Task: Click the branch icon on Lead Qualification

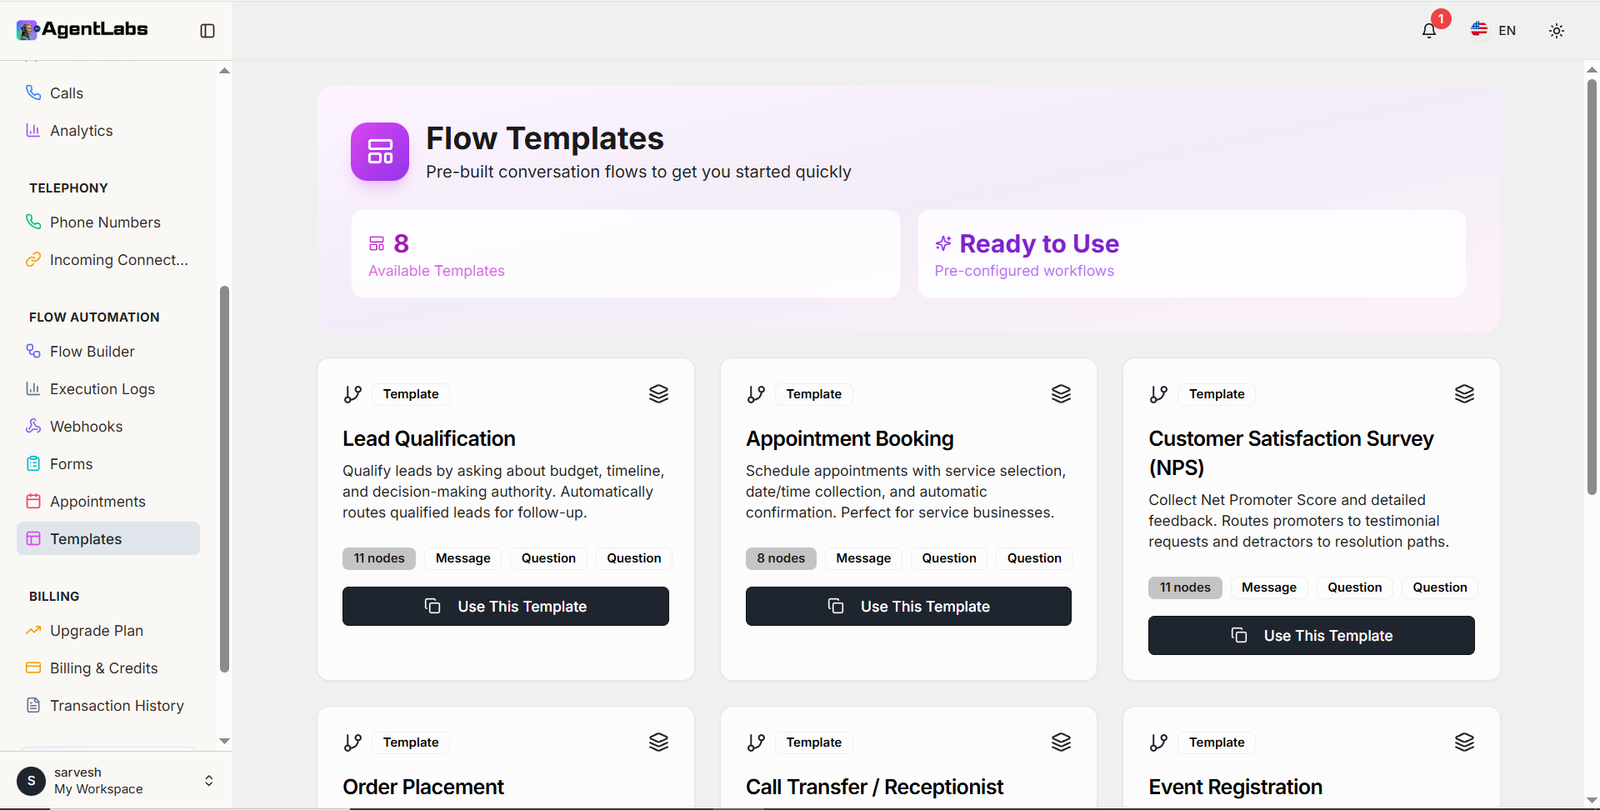Action: tap(353, 394)
